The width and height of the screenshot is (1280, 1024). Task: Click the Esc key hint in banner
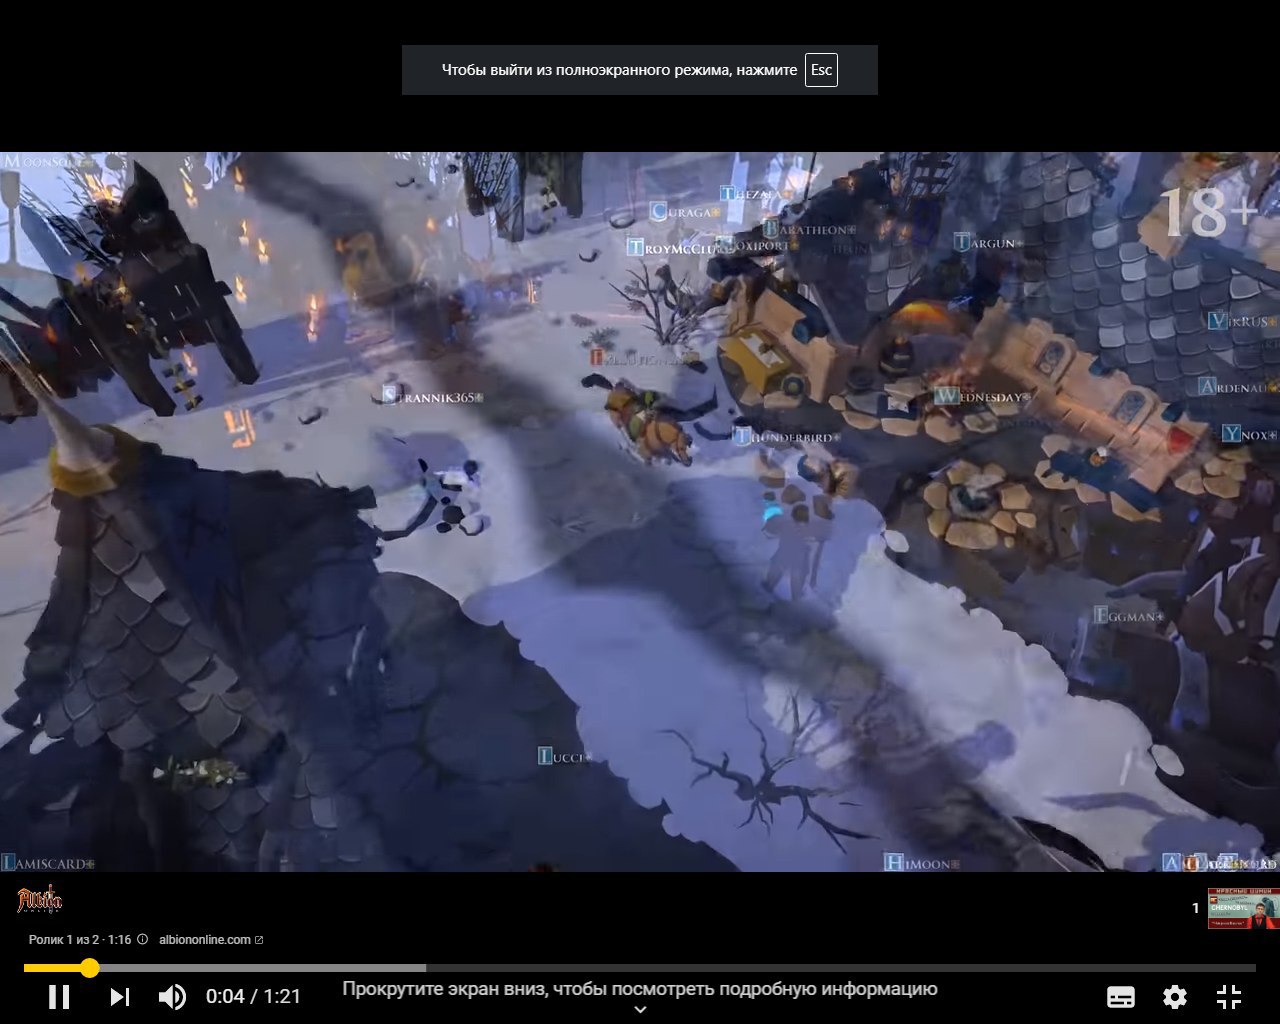click(821, 70)
